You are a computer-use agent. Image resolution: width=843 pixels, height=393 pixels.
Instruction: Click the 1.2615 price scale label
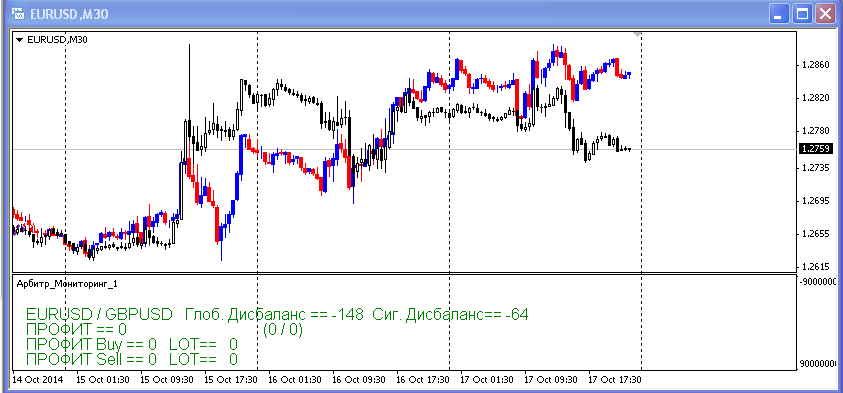[816, 267]
